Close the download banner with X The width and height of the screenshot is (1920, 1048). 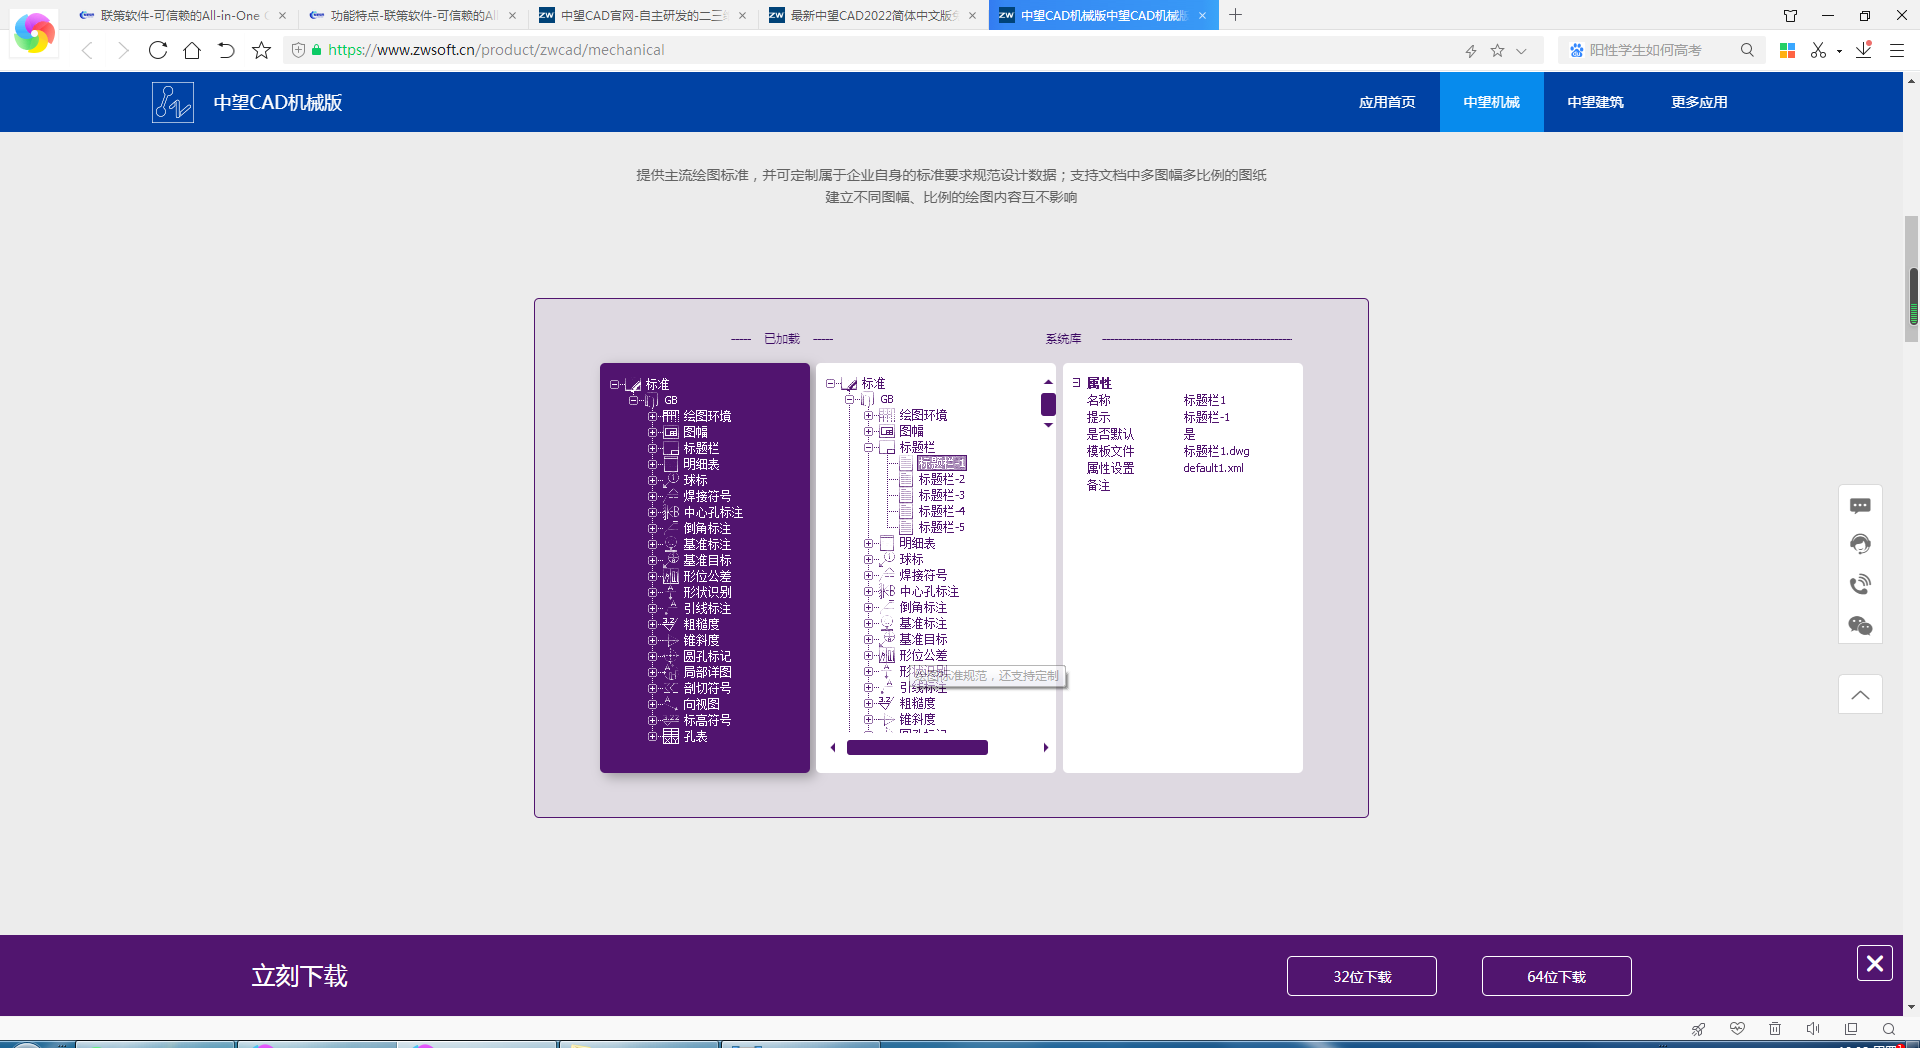coord(1875,963)
